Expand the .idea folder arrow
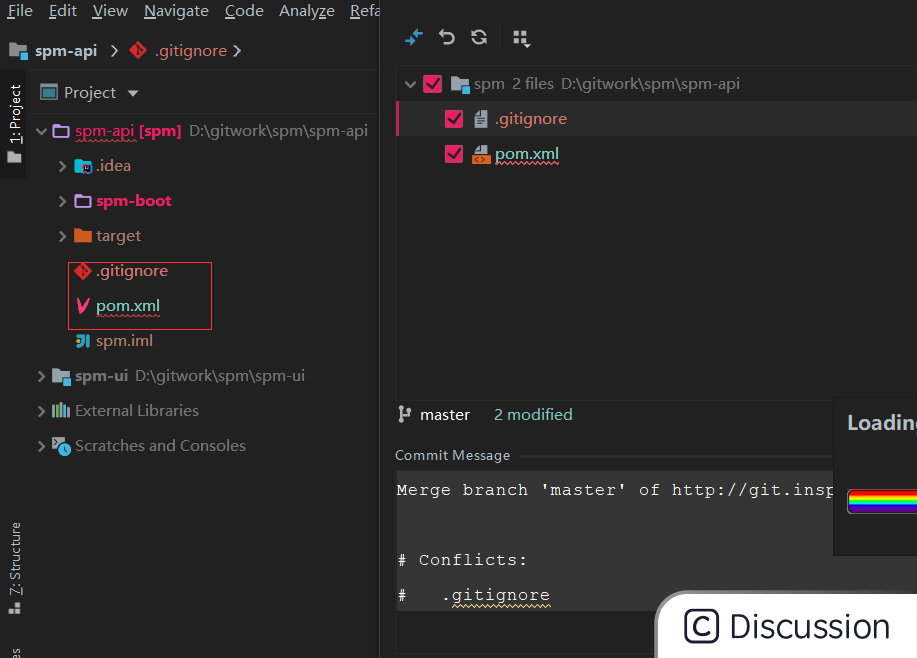Image resolution: width=917 pixels, height=658 pixels. [63, 166]
